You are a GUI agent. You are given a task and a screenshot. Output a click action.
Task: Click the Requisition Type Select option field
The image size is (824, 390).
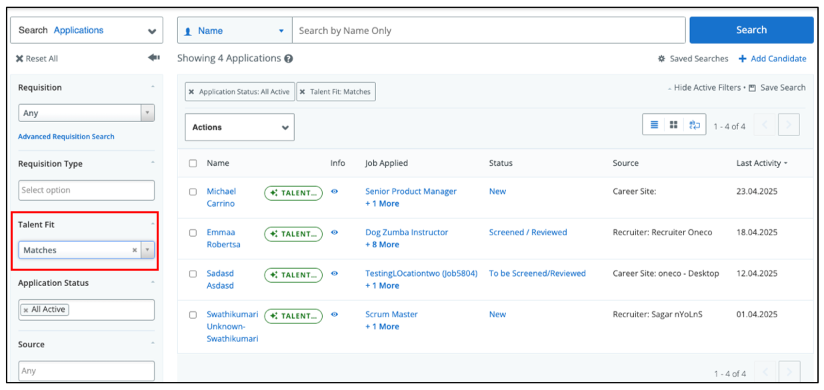click(86, 190)
